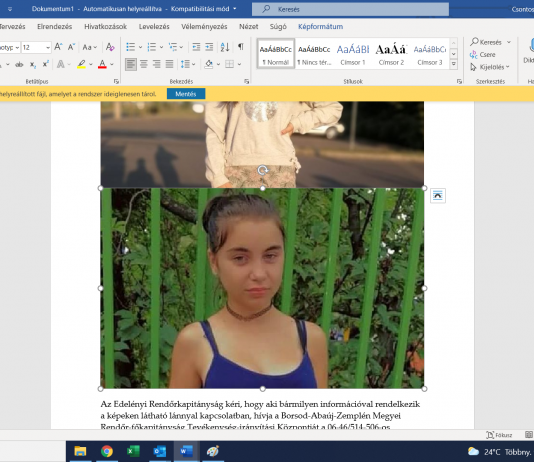Launch Google Chrome from the taskbar
The height and width of the screenshot is (462, 534).
107,451
